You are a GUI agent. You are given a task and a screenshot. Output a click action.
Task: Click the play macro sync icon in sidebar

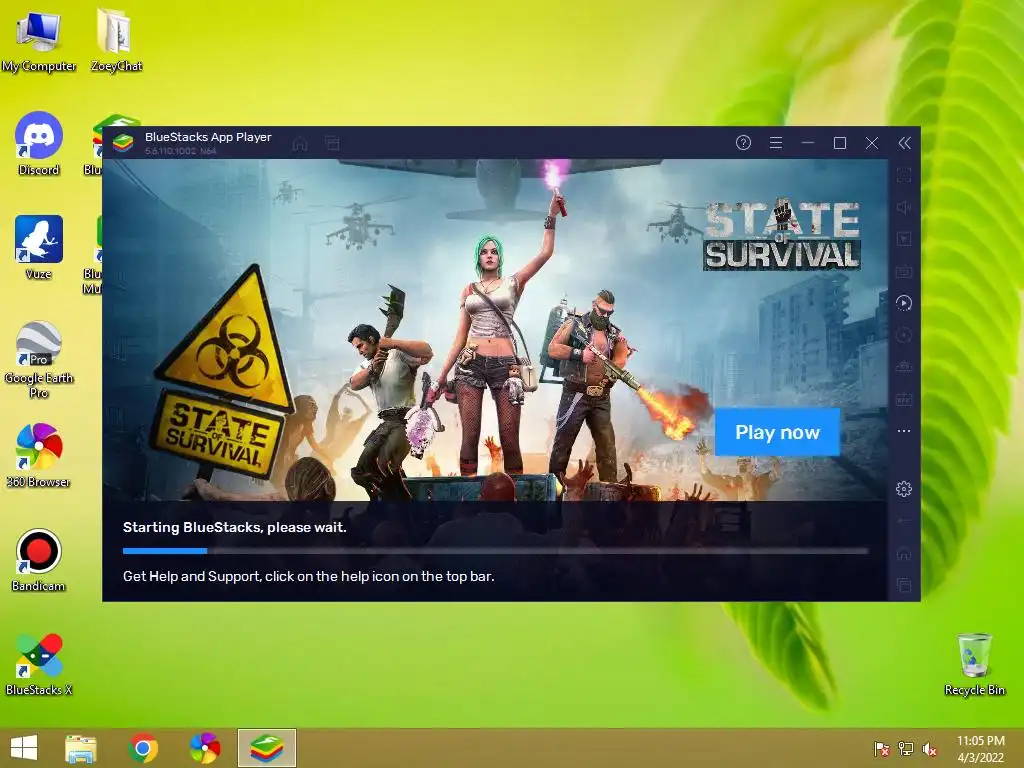coord(904,303)
